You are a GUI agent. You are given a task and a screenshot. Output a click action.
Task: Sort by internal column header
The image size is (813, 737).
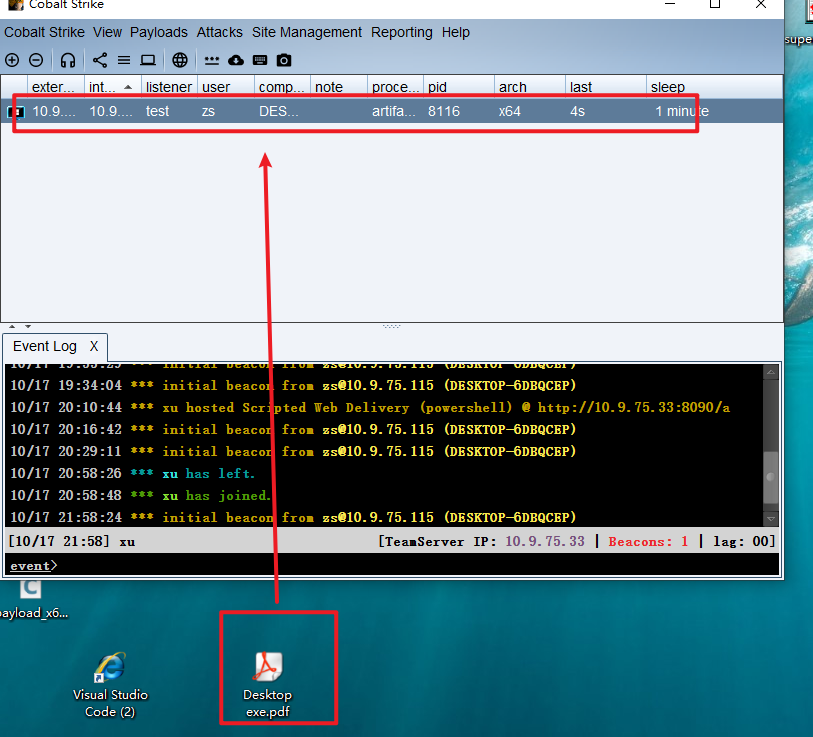tap(113, 87)
